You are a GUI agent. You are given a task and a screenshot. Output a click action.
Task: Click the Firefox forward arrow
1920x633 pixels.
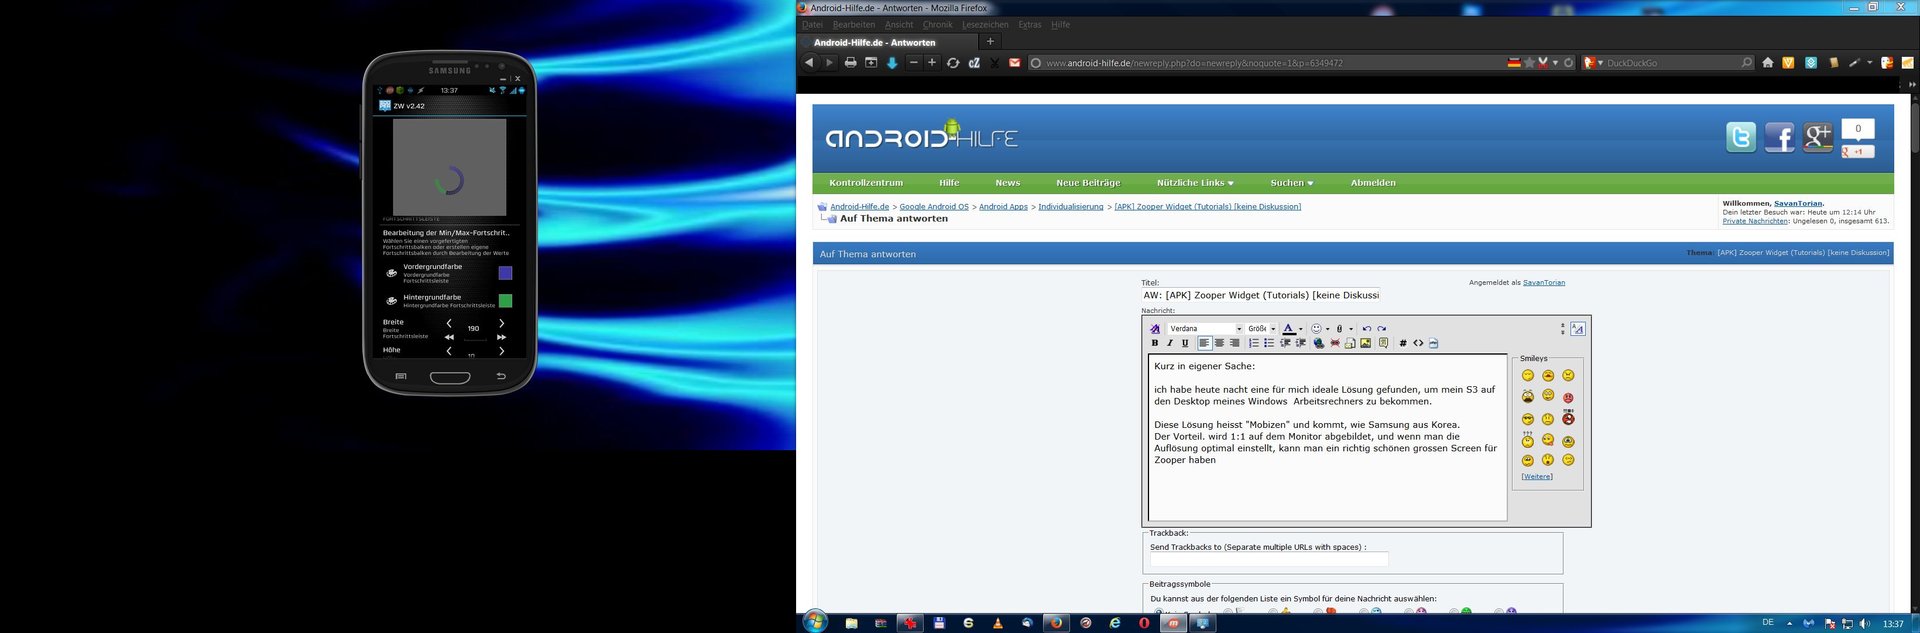point(828,63)
